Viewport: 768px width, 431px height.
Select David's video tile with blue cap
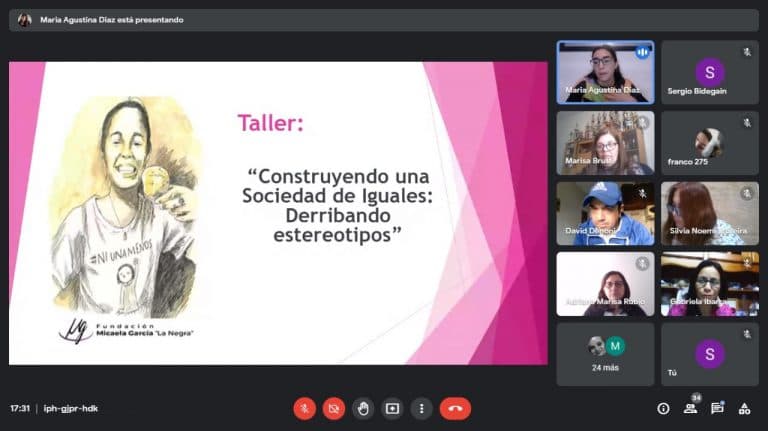tap(605, 214)
